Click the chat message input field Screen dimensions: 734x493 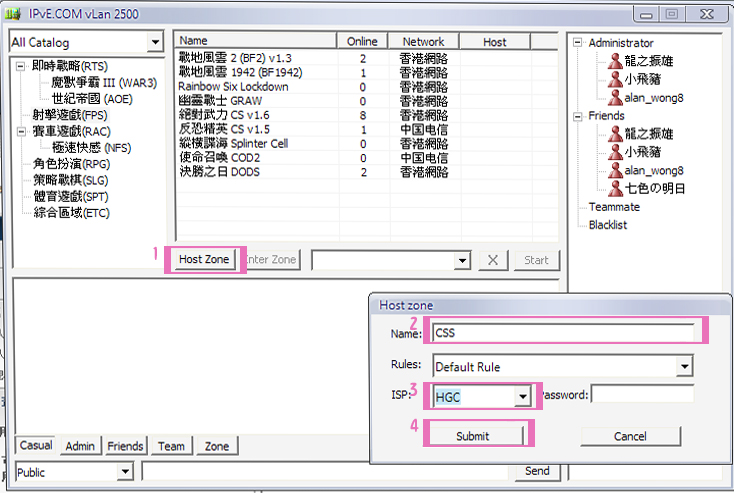click(x=326, y=471)
